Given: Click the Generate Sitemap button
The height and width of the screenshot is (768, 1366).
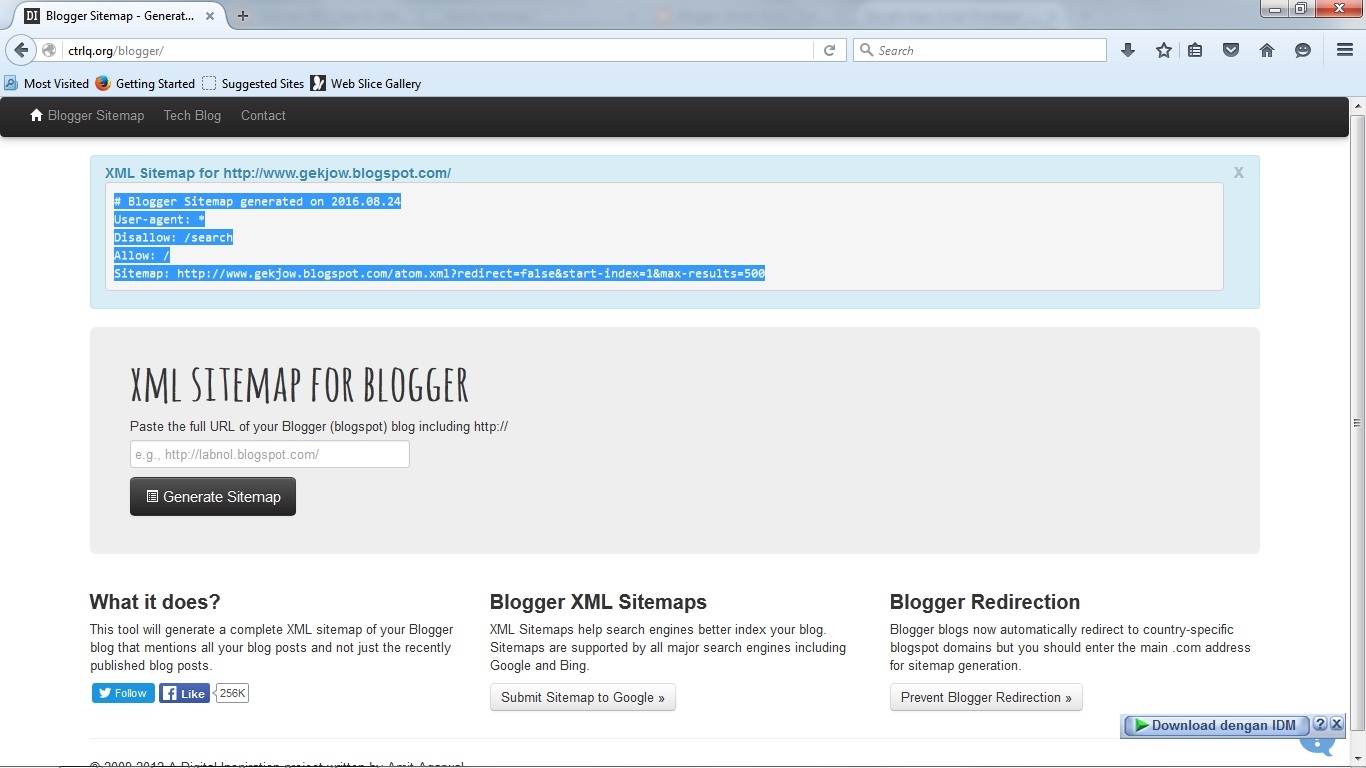Looking at the screenshot, I should pyautogui.click(x=213, y=497).
